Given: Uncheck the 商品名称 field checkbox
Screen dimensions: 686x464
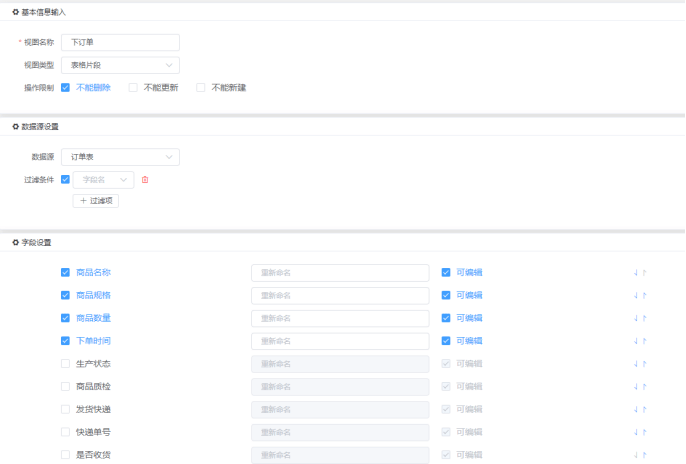Looking at the screenshot, I should tap(65, 272).
